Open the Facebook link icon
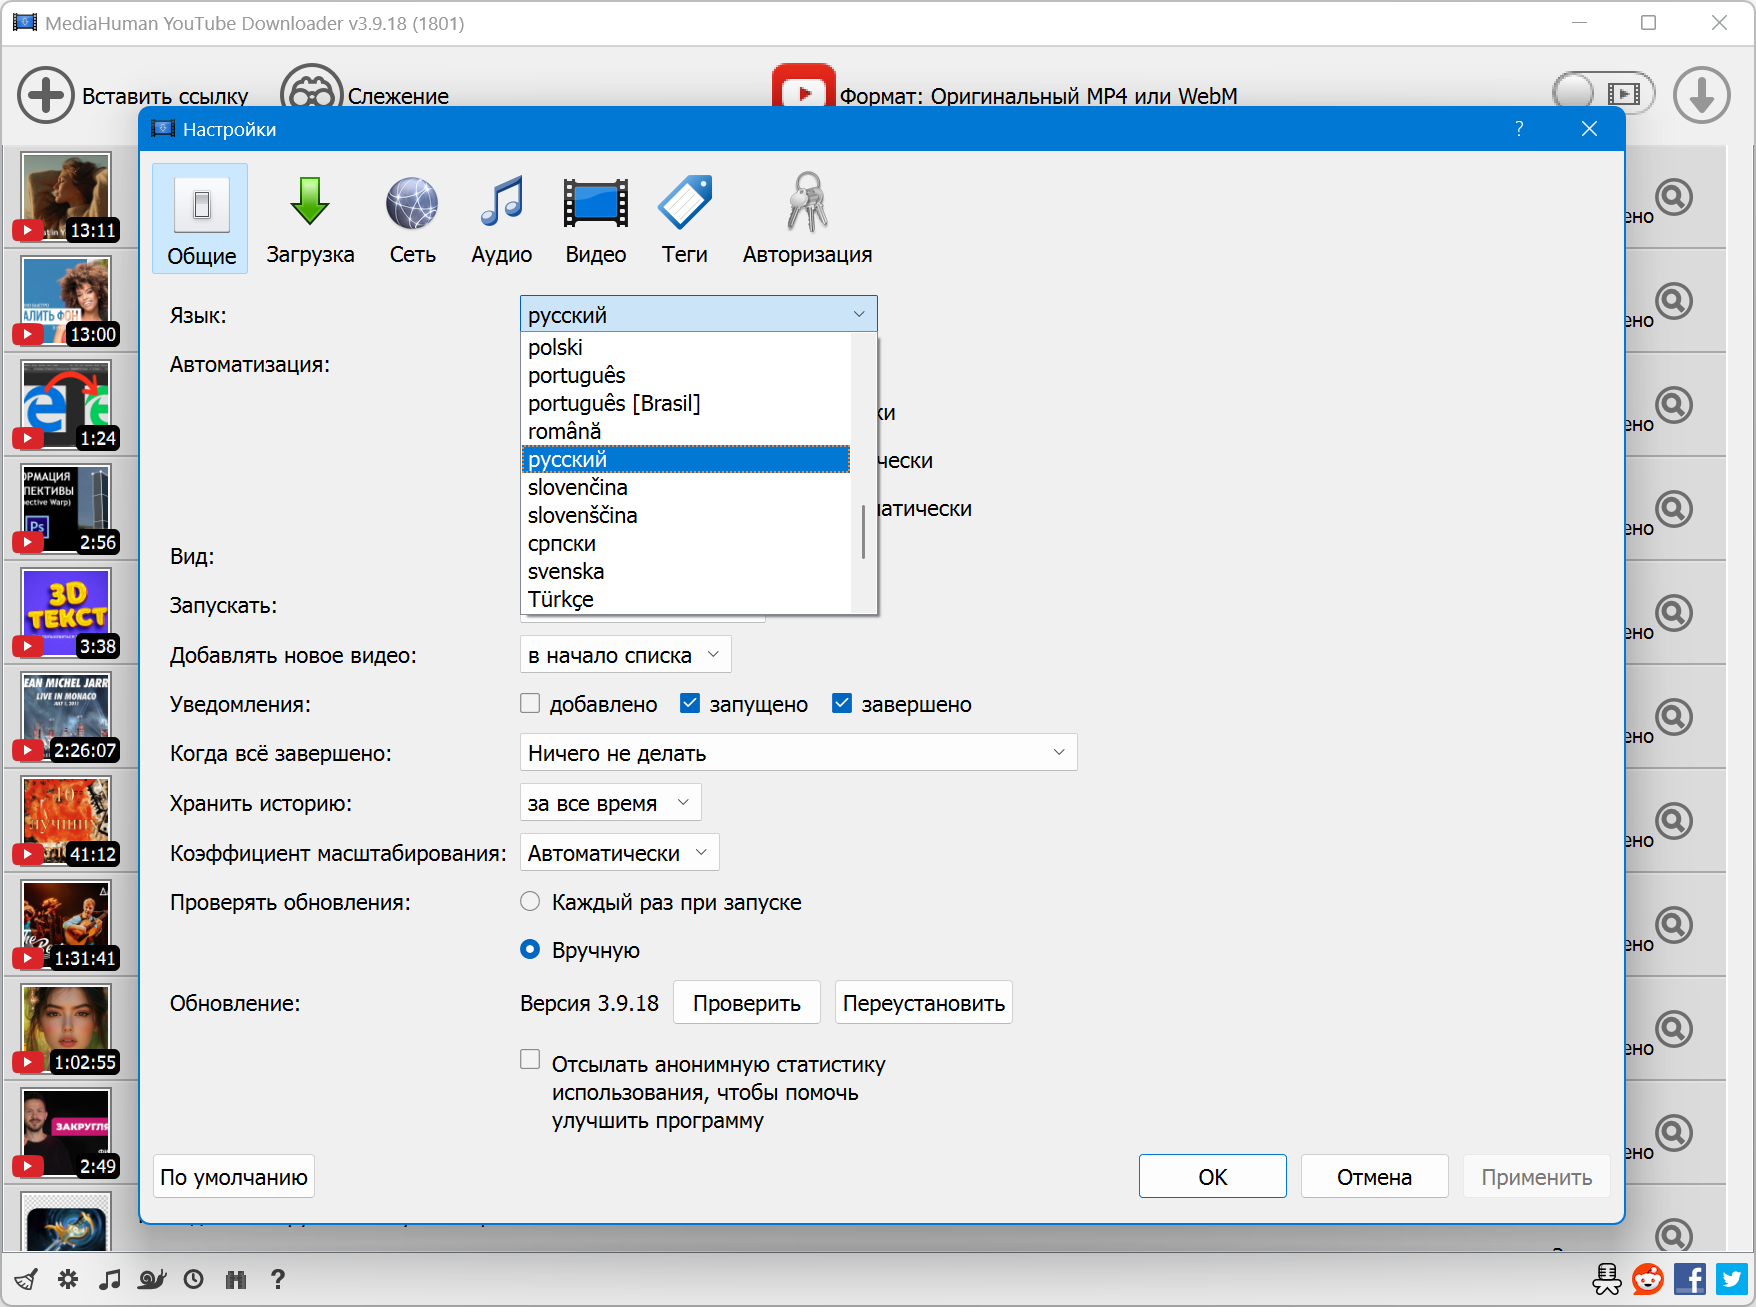Viewport: 1756px width, 1307px height. coord(1690,1279)
